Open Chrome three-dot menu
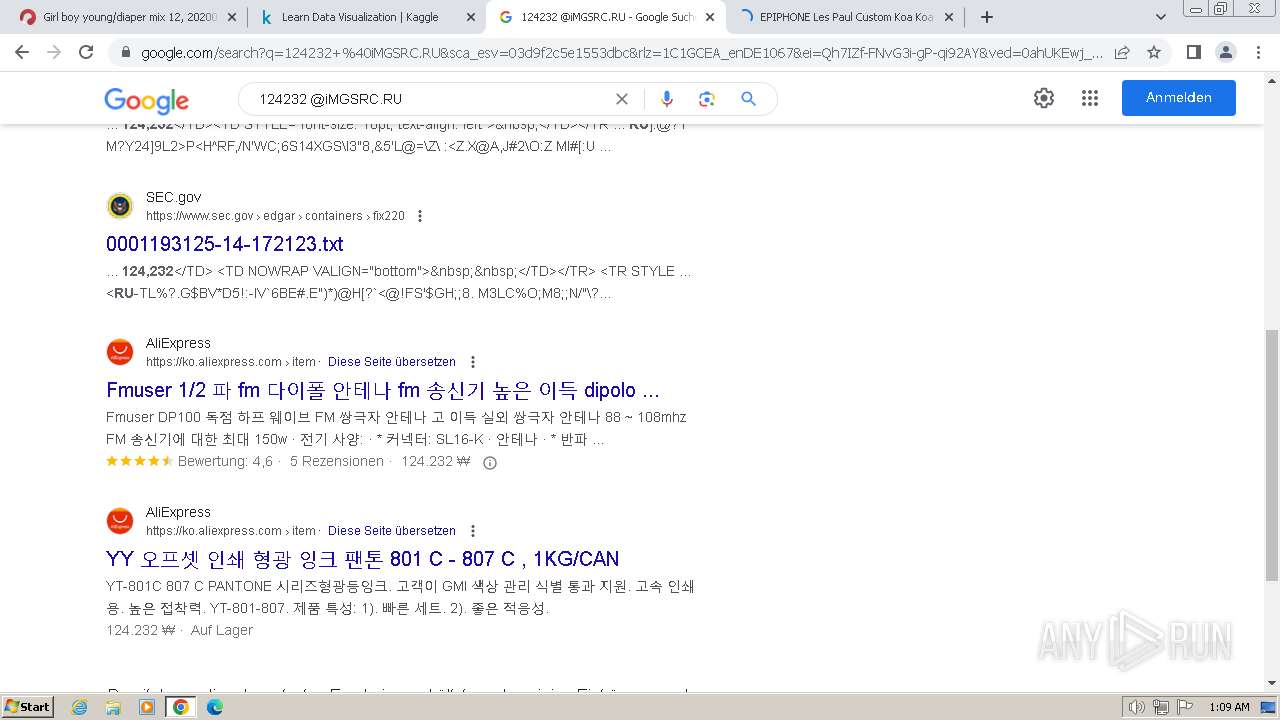This screenshot has height=720, width=1280. pos(1258,52)
